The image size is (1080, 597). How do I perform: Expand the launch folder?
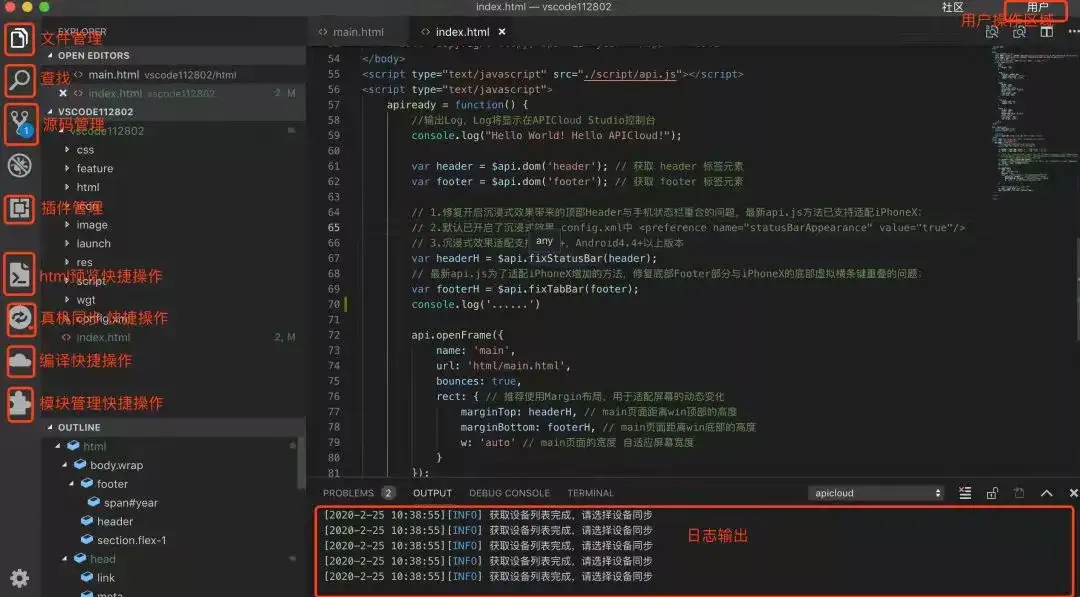pos(67,243)
